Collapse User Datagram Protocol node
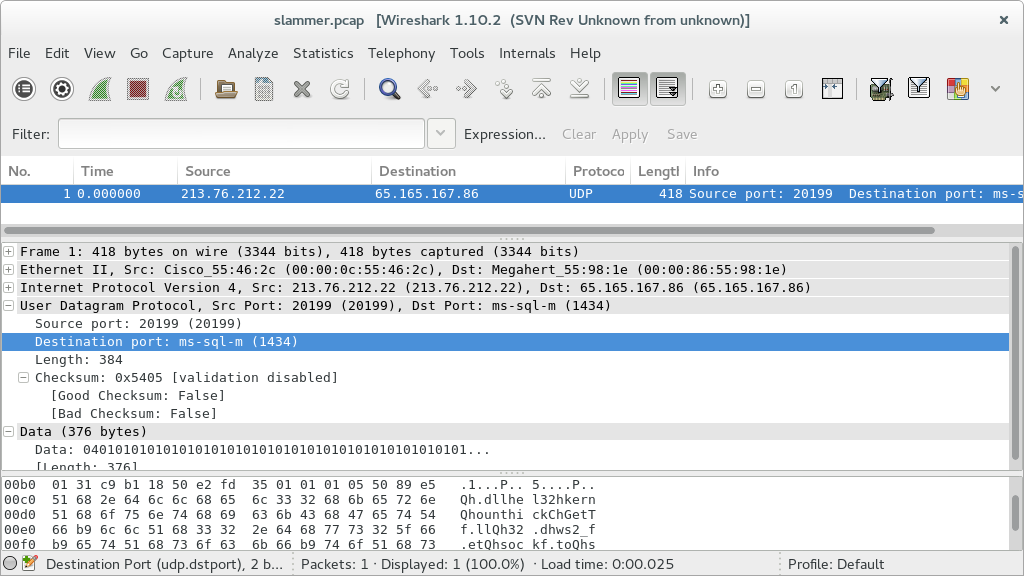 (9, 306)
